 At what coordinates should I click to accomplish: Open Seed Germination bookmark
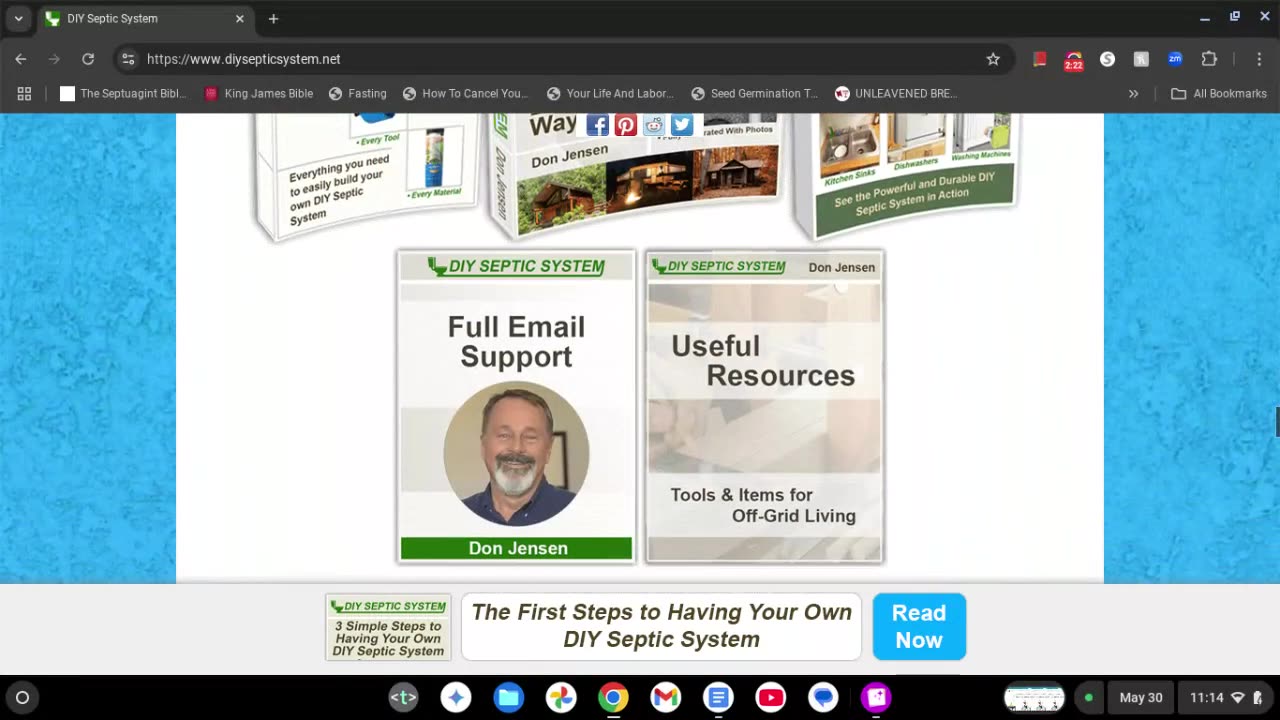(754, 93)
